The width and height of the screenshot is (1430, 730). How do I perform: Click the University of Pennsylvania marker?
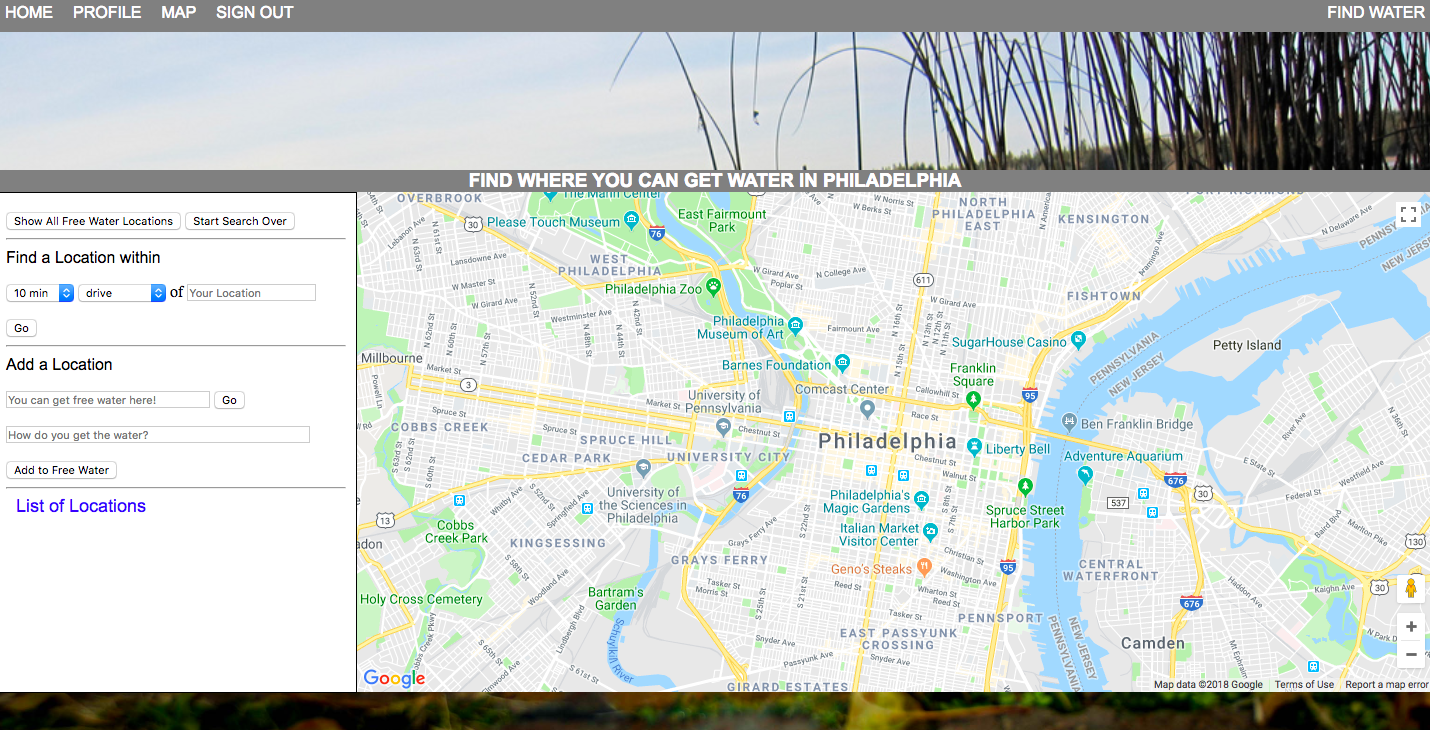(x=722, y=426)
